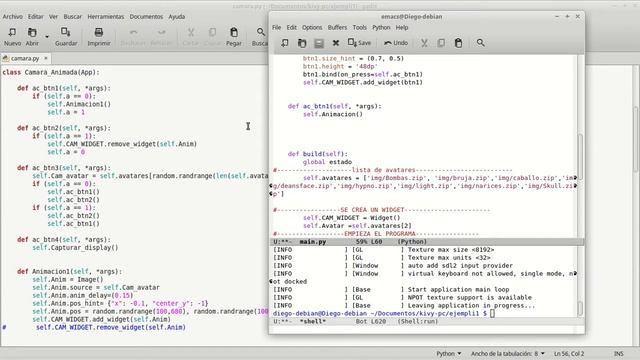Viewport: 640px width, 360px height.
Task: Click the (Shell:run) mode indicator
Action: coord(418,322)
